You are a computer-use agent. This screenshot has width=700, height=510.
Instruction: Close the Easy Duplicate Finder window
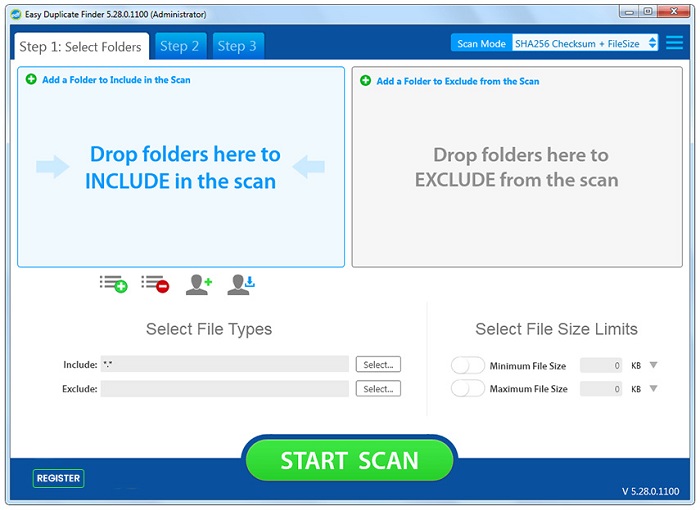pyautogui.click(x=675, y=12)
